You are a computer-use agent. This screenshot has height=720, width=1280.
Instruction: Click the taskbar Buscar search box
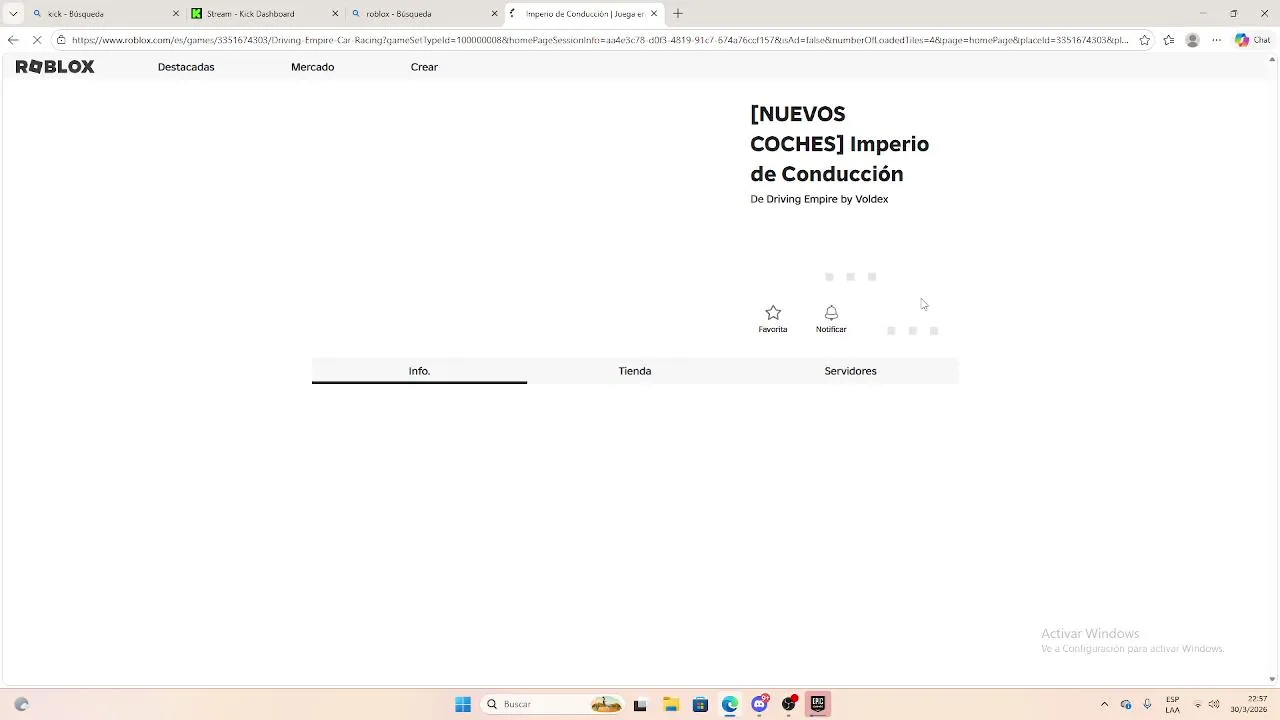551,704
